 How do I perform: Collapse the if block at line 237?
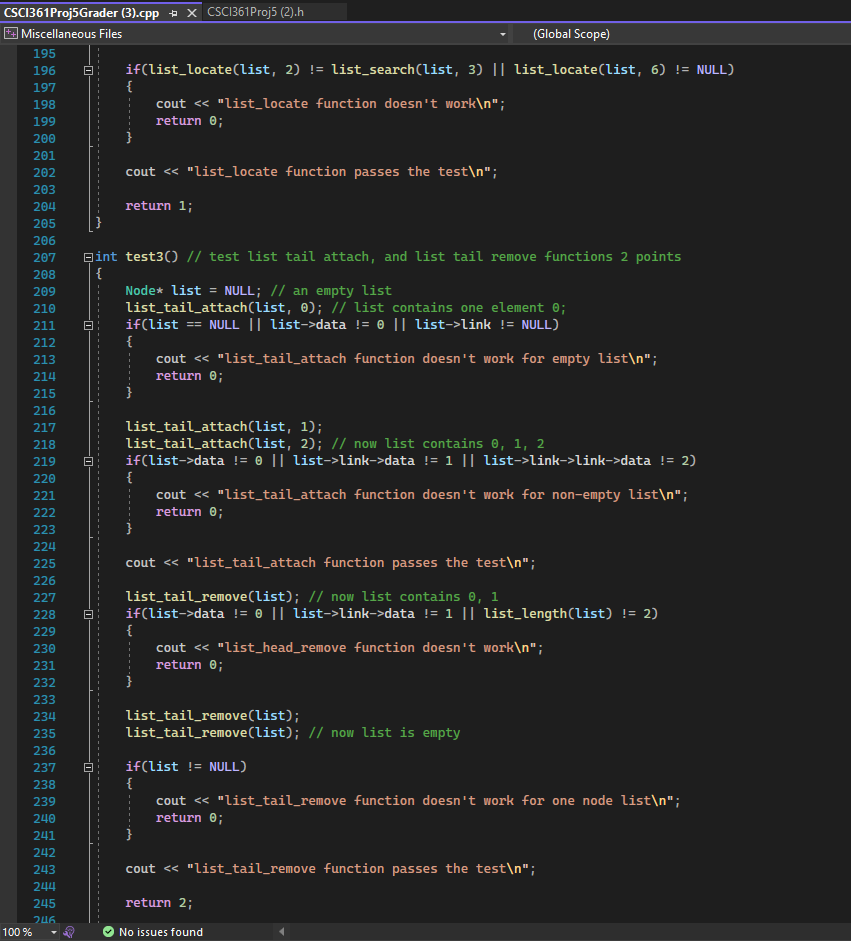[88, 766]
